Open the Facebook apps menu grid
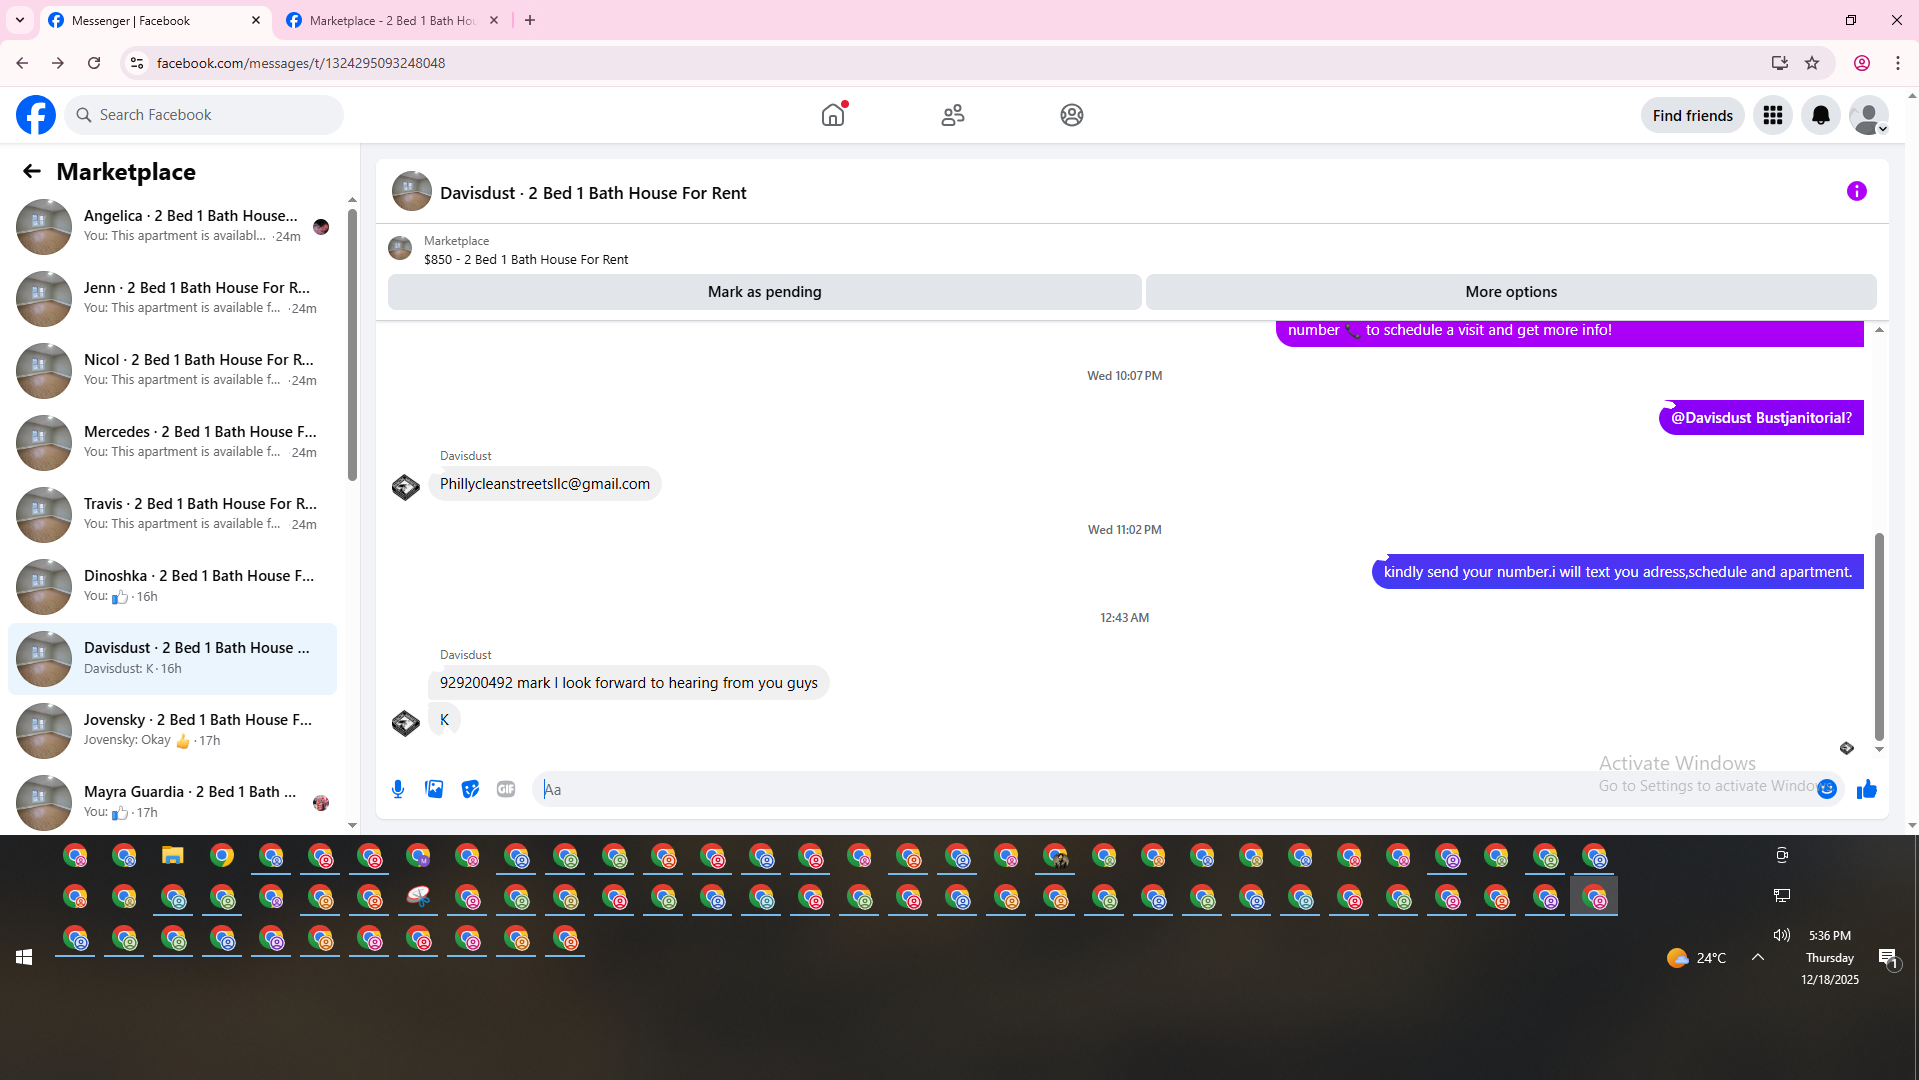The height and width of the screenshot is (1080, 1919). click(x=1773, y=115)
